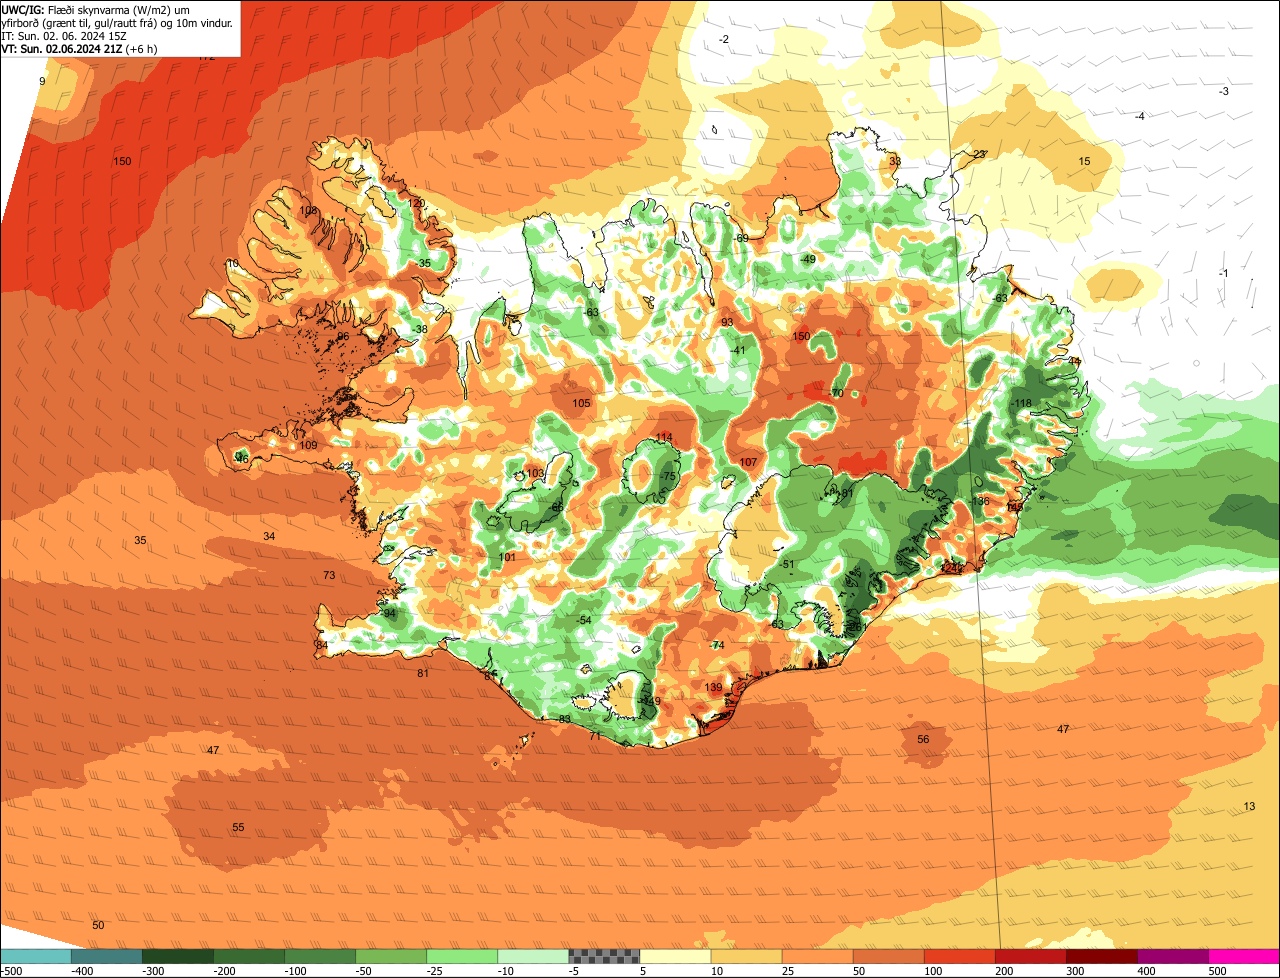Click the subtitle line ending 'og 10m vindur.'
The image size is (1280, 978).
tap(118, 22)
